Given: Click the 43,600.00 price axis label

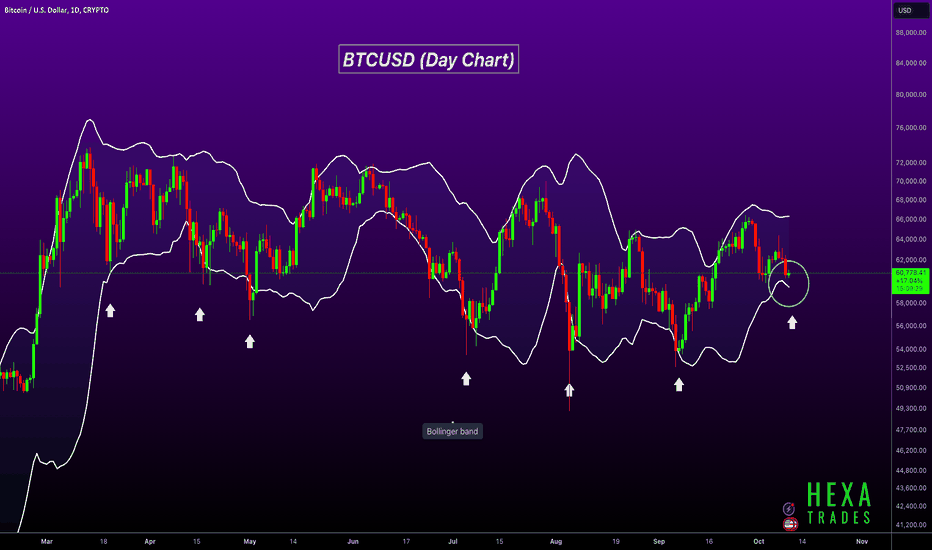Looking at the screenshot, I should [911, 488].
